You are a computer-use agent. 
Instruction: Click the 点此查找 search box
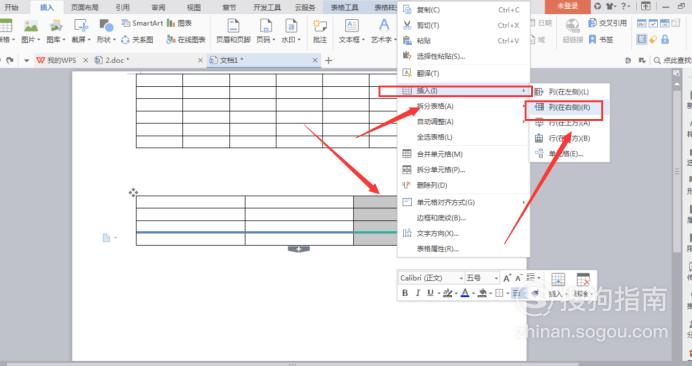click(x=673, y=60)
